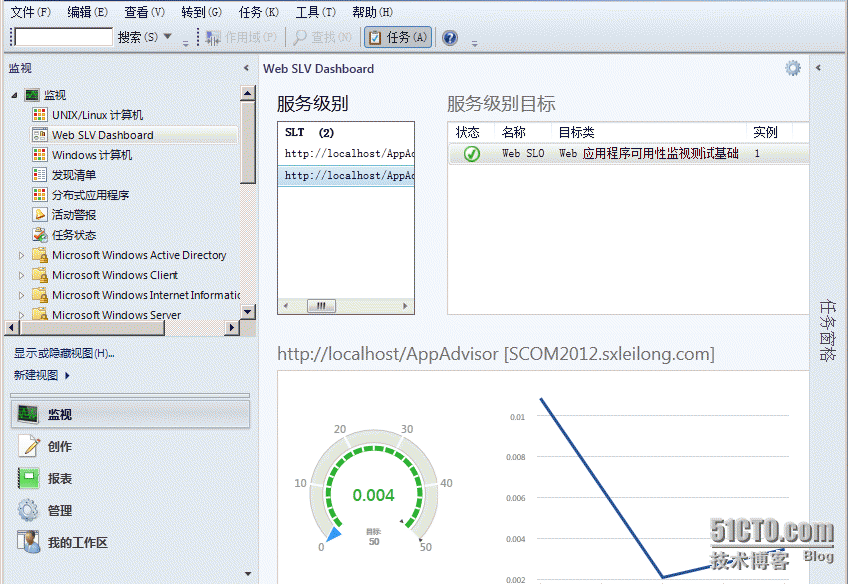Click Microsoft Windows Active Directory folder icon
The image size is (848, 584).
pos(40,255)
